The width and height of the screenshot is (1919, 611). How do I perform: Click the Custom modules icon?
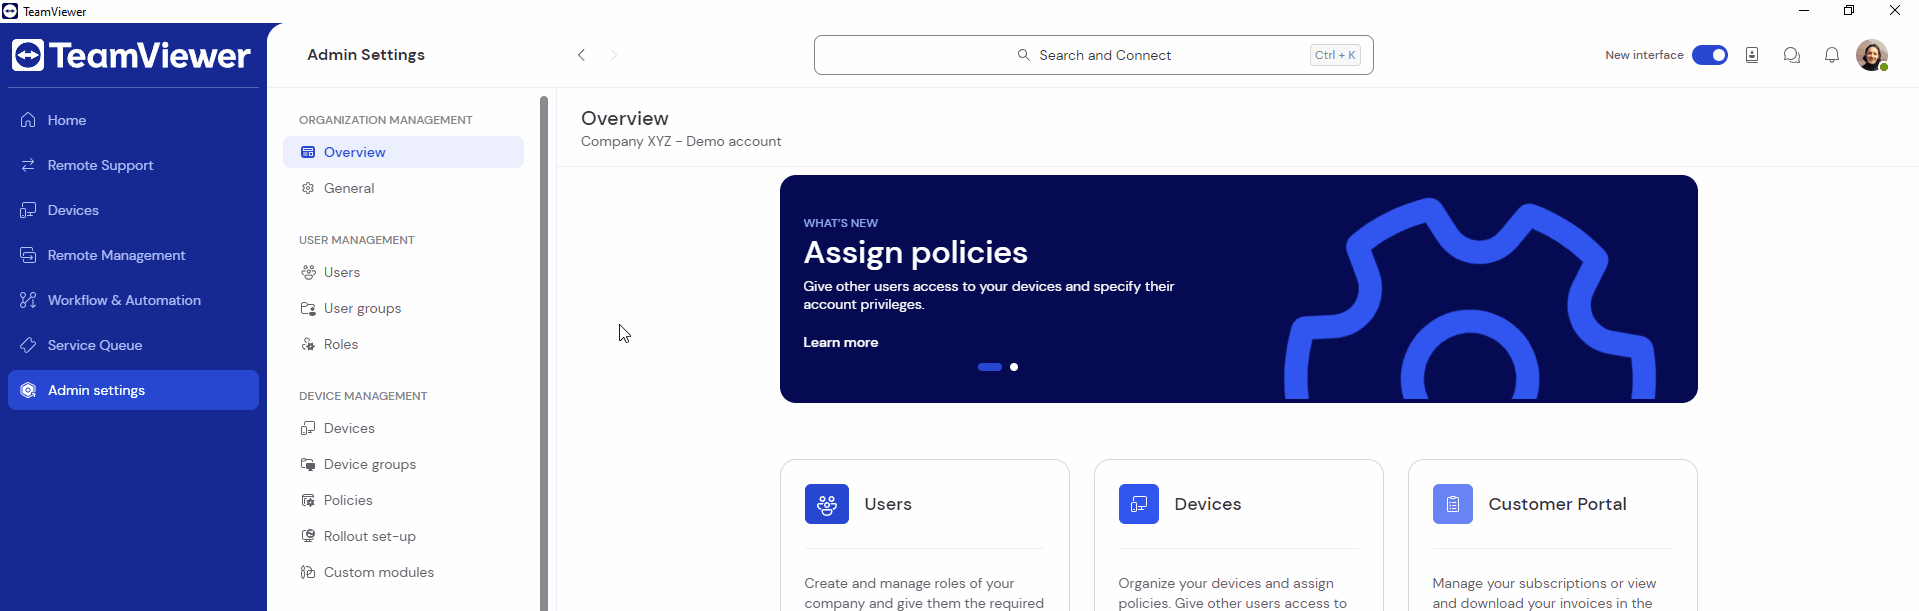click(x=308, y=572)
